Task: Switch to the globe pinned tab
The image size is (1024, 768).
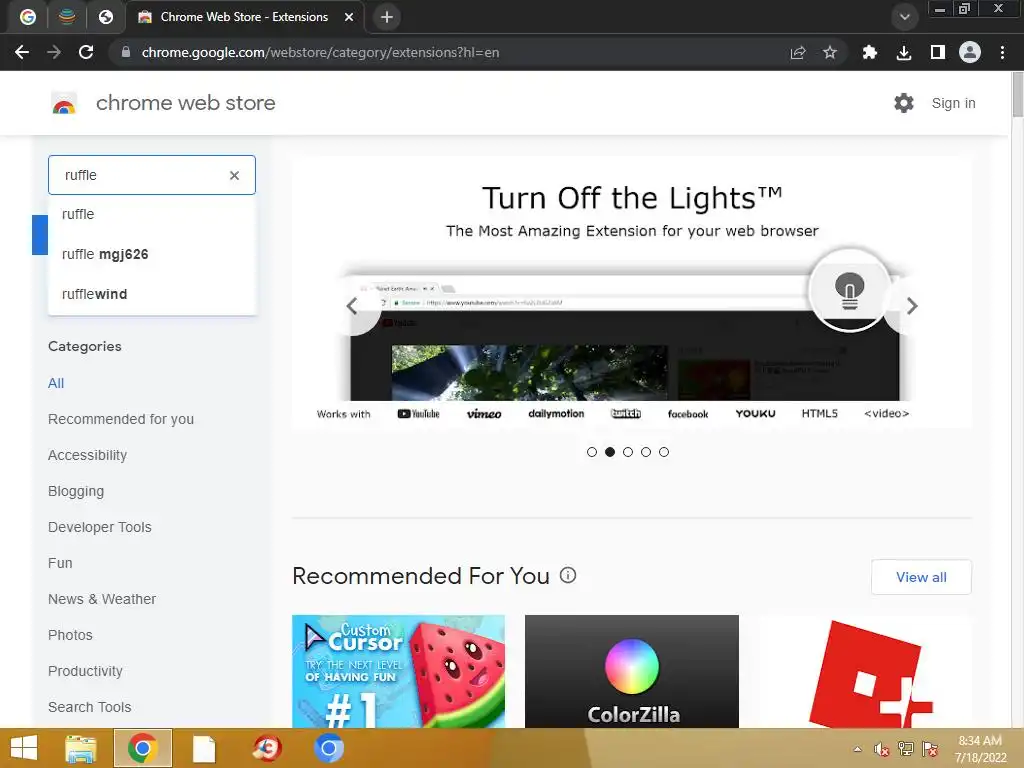Action: coord(106,17)
